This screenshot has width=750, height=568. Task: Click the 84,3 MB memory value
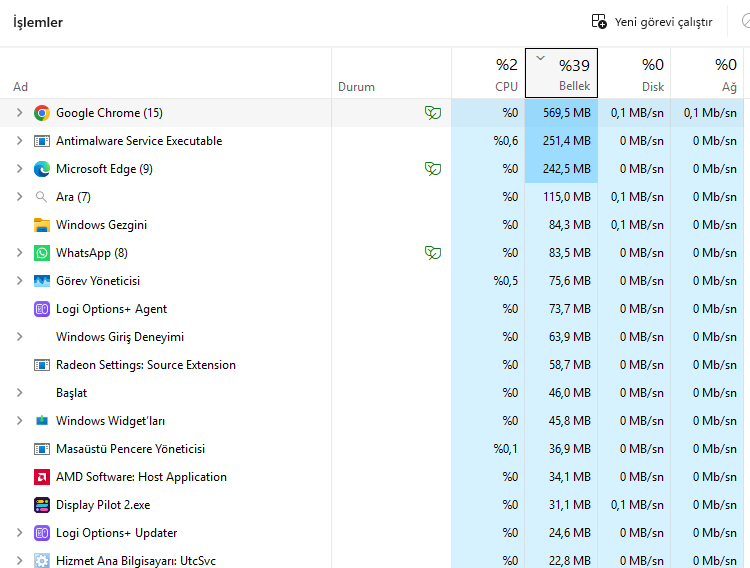[570, 225]
